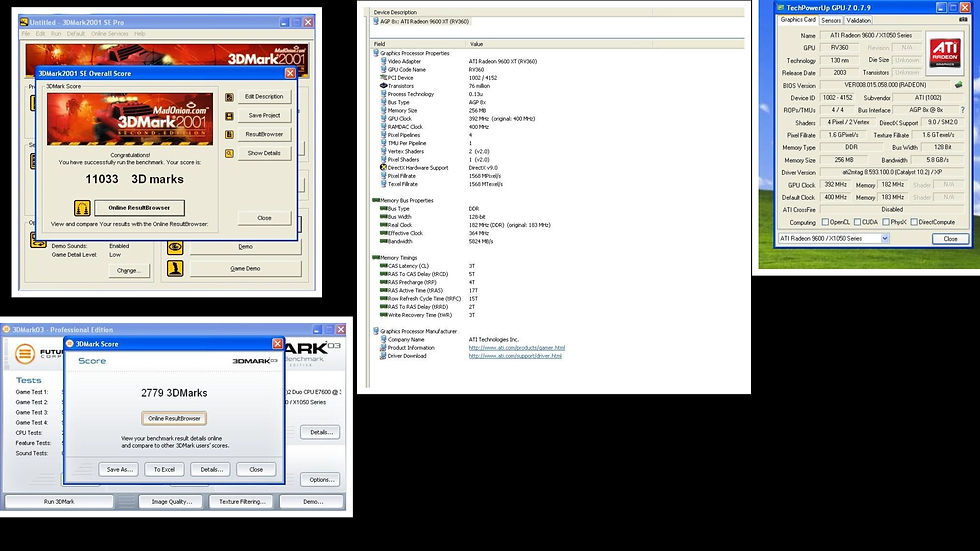
Task: Click the Futuremark orange logo in 3DMark03
Action: [x=25, y=354]
